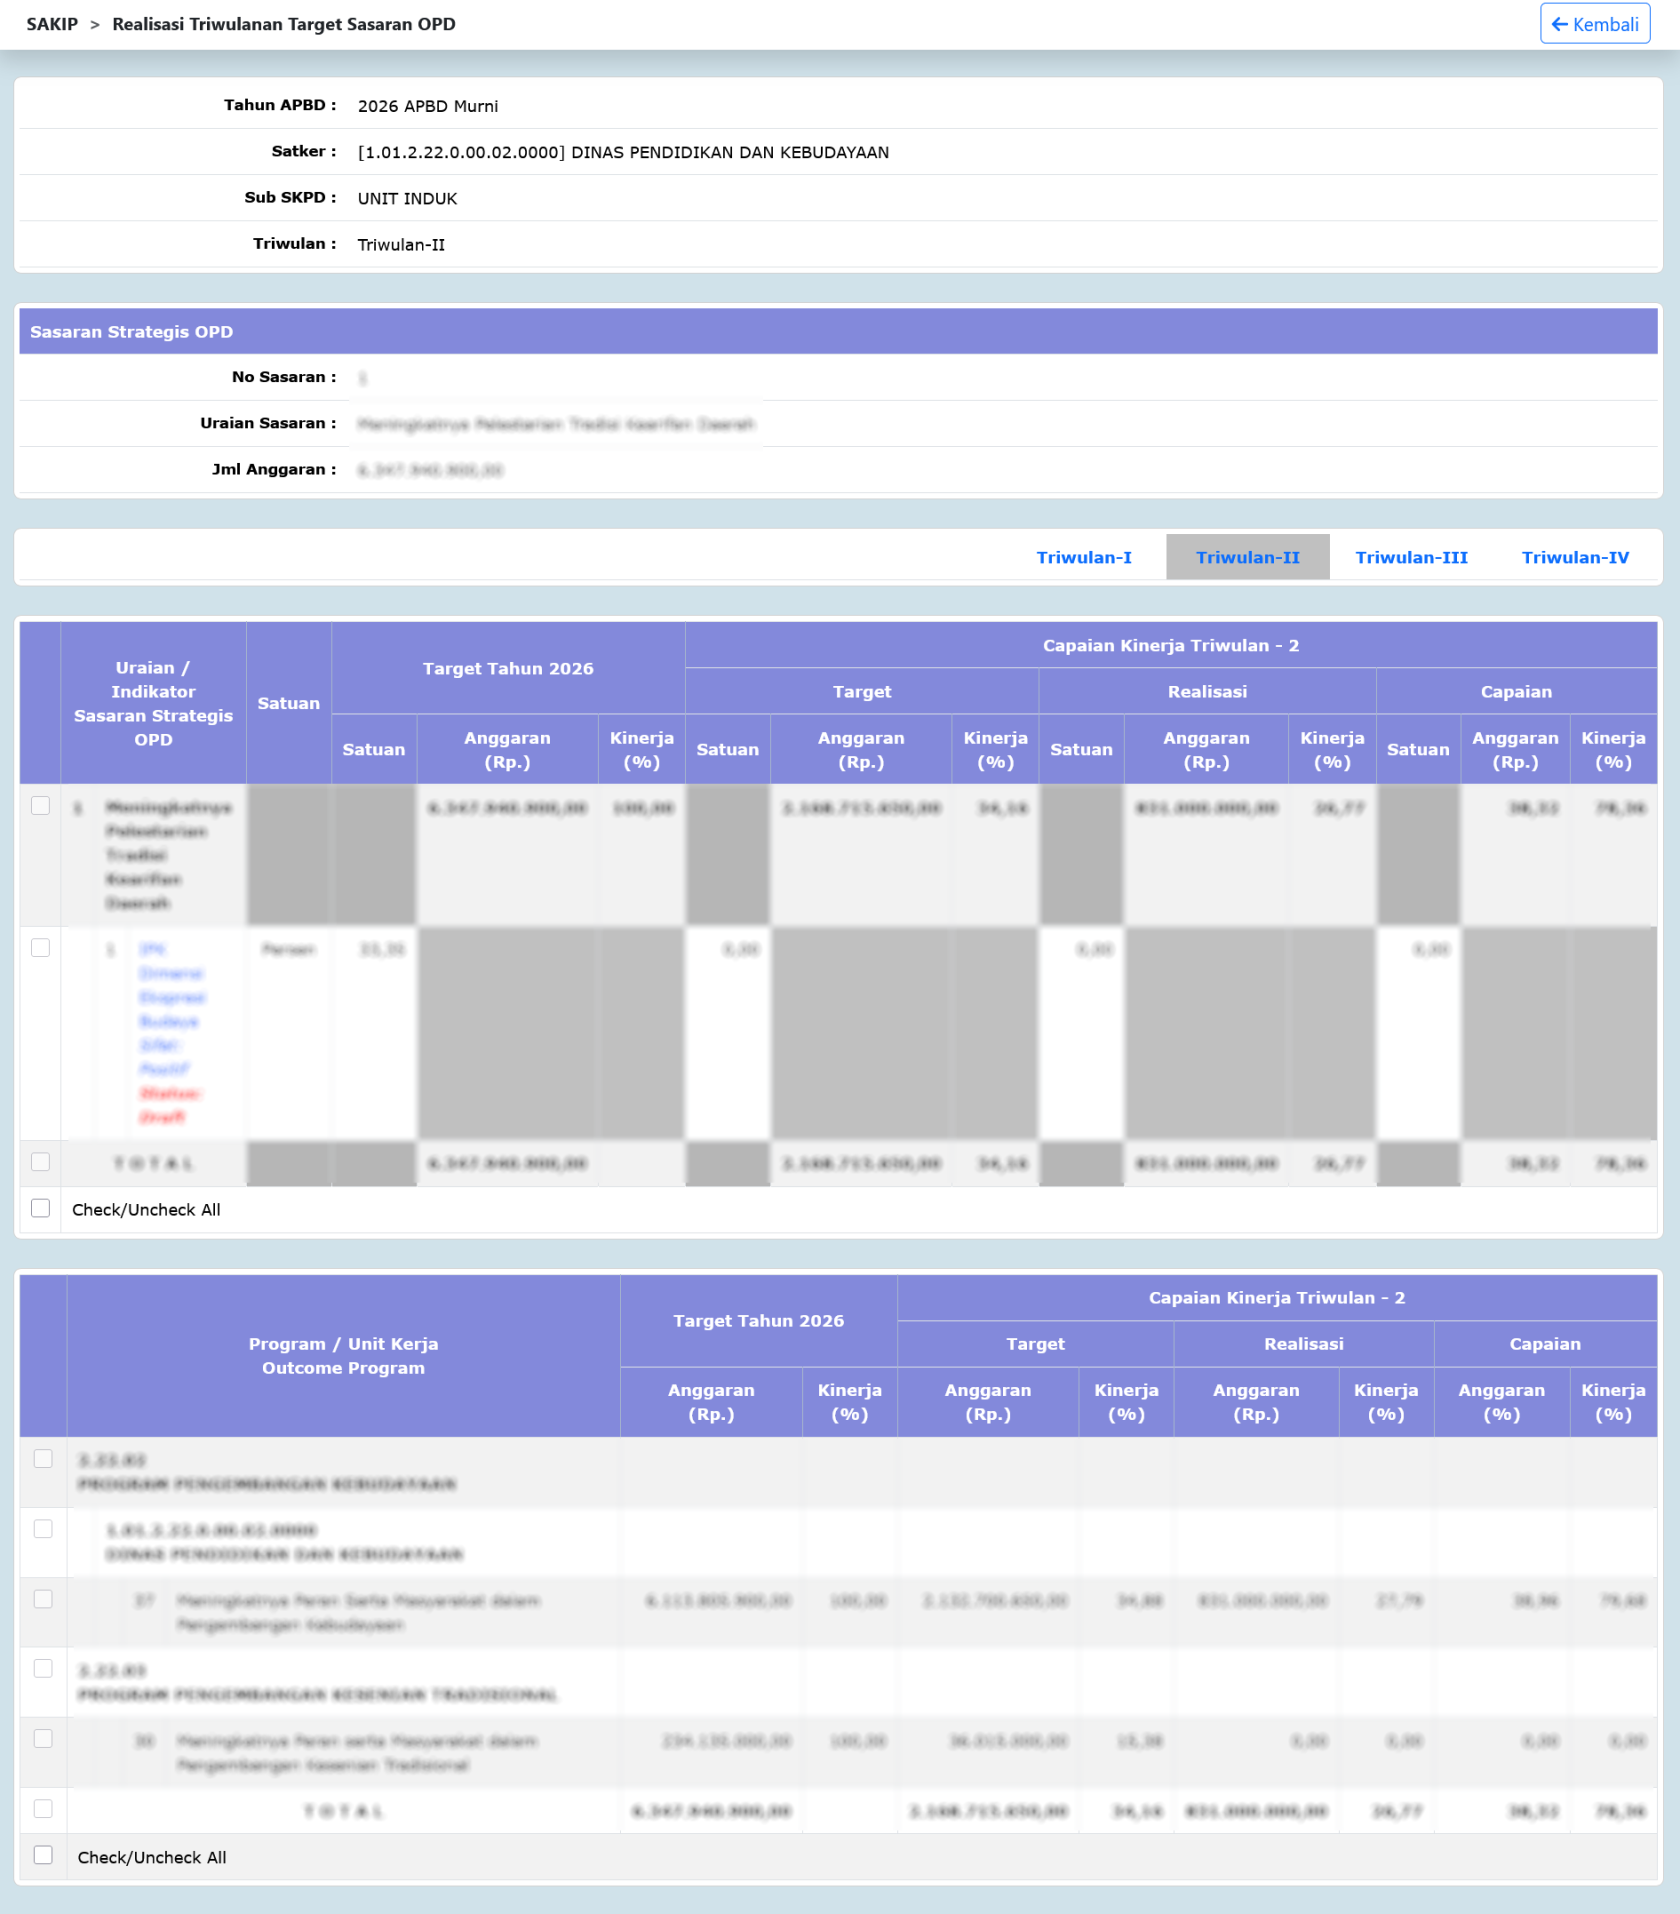Go to the Triwulan-IV tab
This screenshot has height=1914, width=1680.
click(x=1574, y=557)
